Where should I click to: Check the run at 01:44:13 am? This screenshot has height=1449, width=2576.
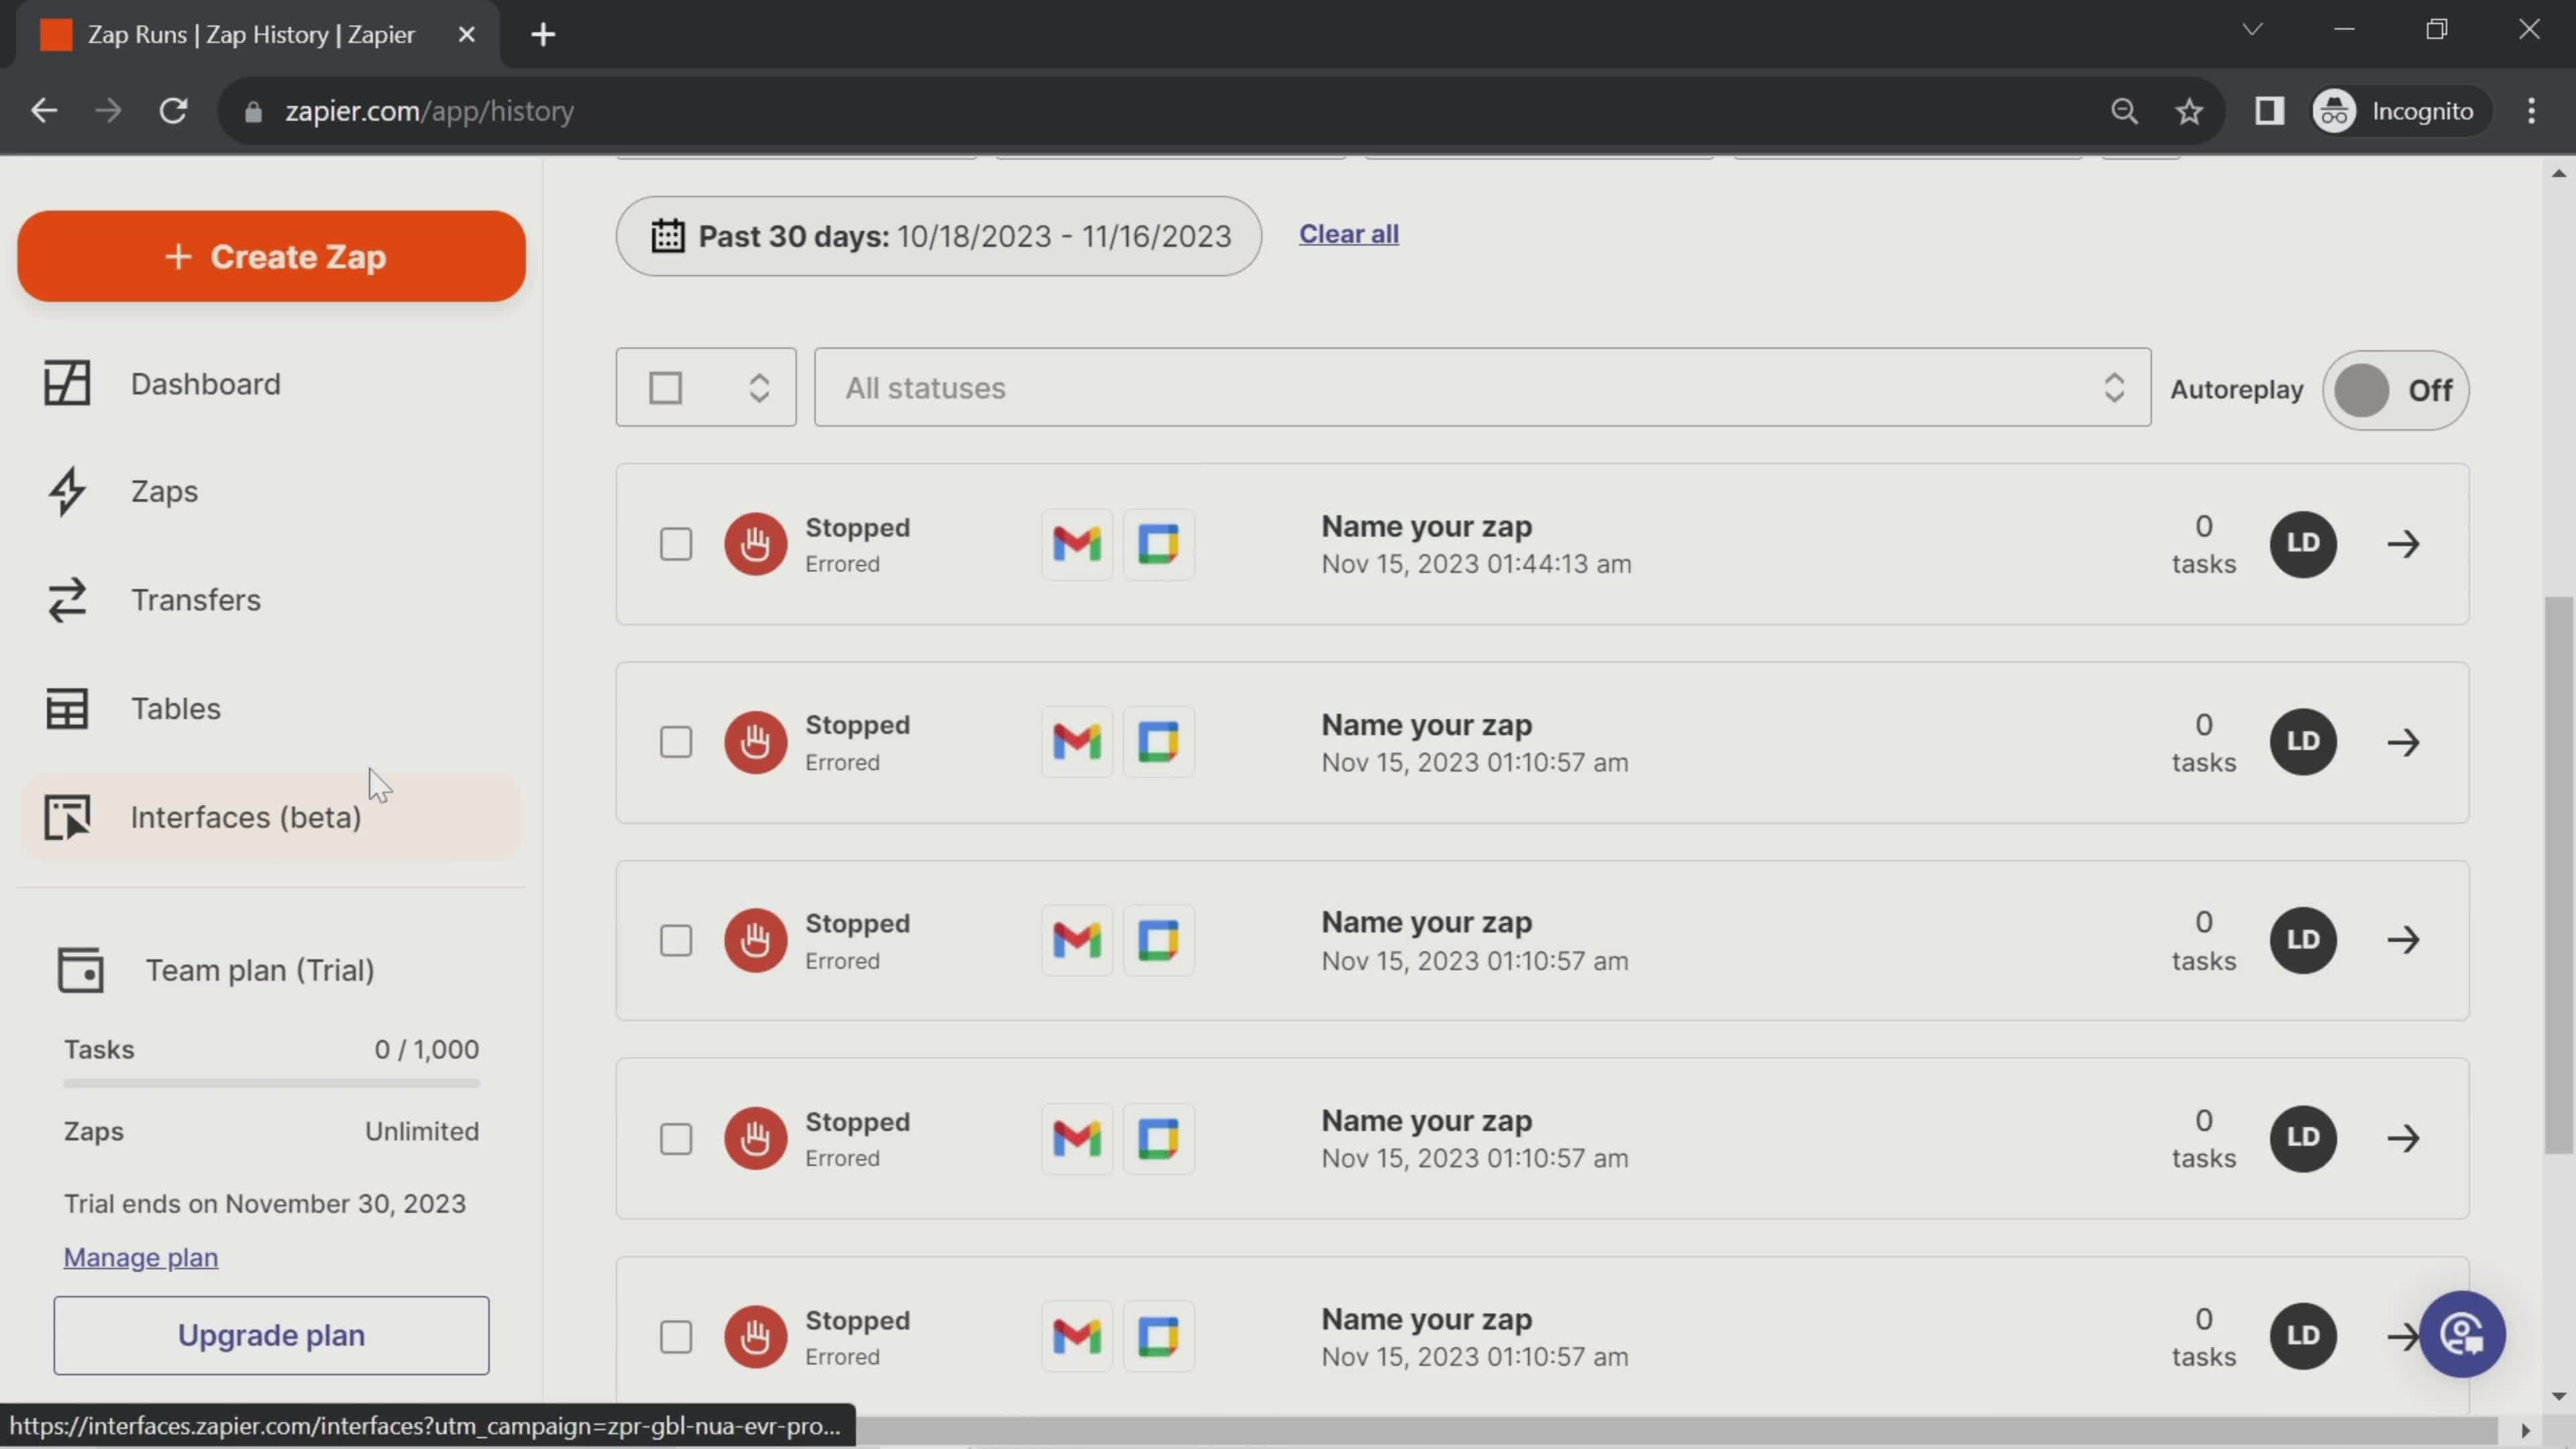(x=676, y=545)
